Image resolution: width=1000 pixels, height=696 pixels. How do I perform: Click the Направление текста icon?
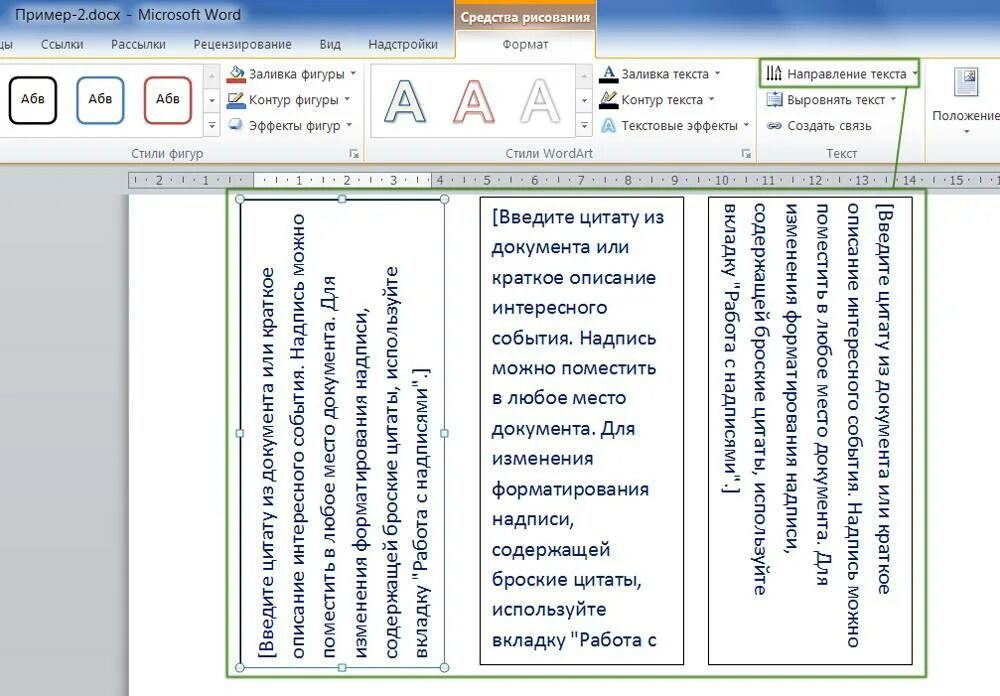pos(774,73)
